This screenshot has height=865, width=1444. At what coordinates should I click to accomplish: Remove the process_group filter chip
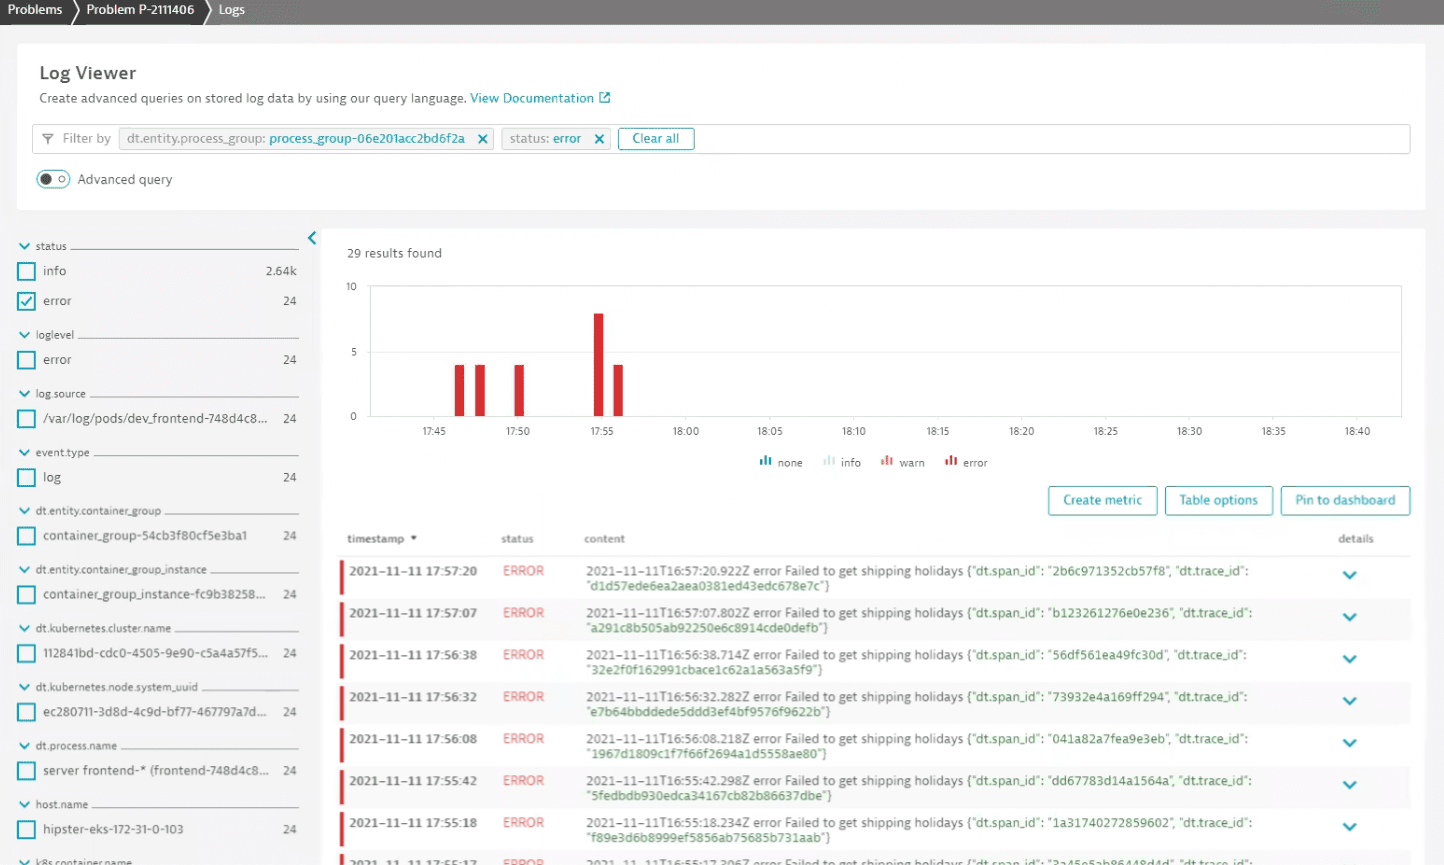(483, 139)
